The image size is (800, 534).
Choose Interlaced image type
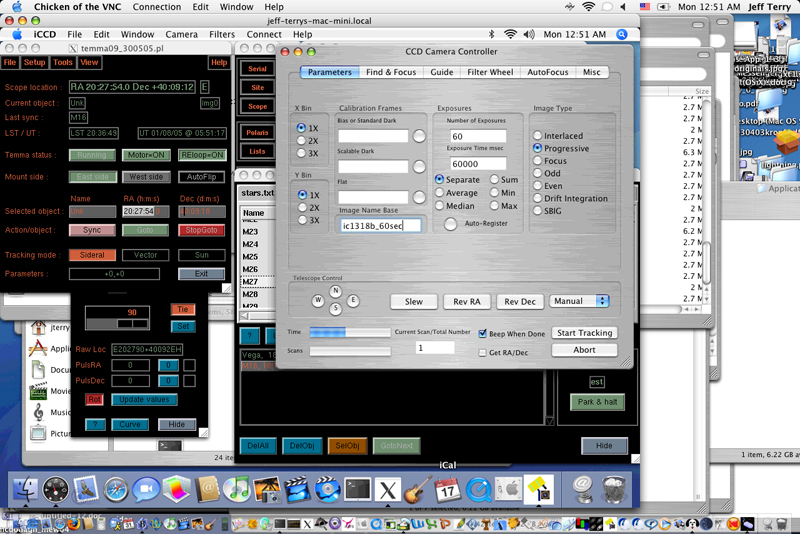pyautogui.click(x=538, y=136)
